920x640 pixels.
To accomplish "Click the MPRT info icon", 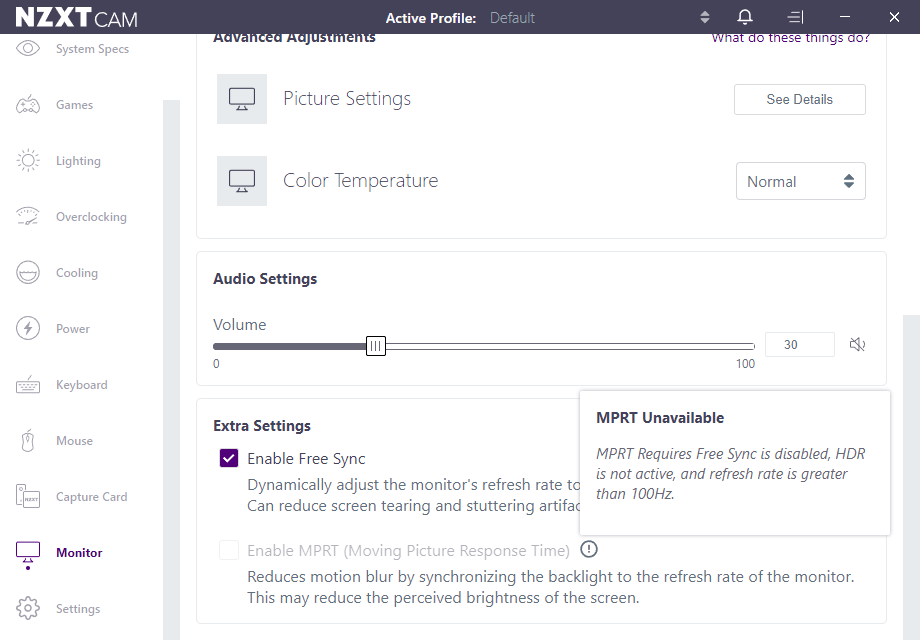I will (x=588, y=549).
